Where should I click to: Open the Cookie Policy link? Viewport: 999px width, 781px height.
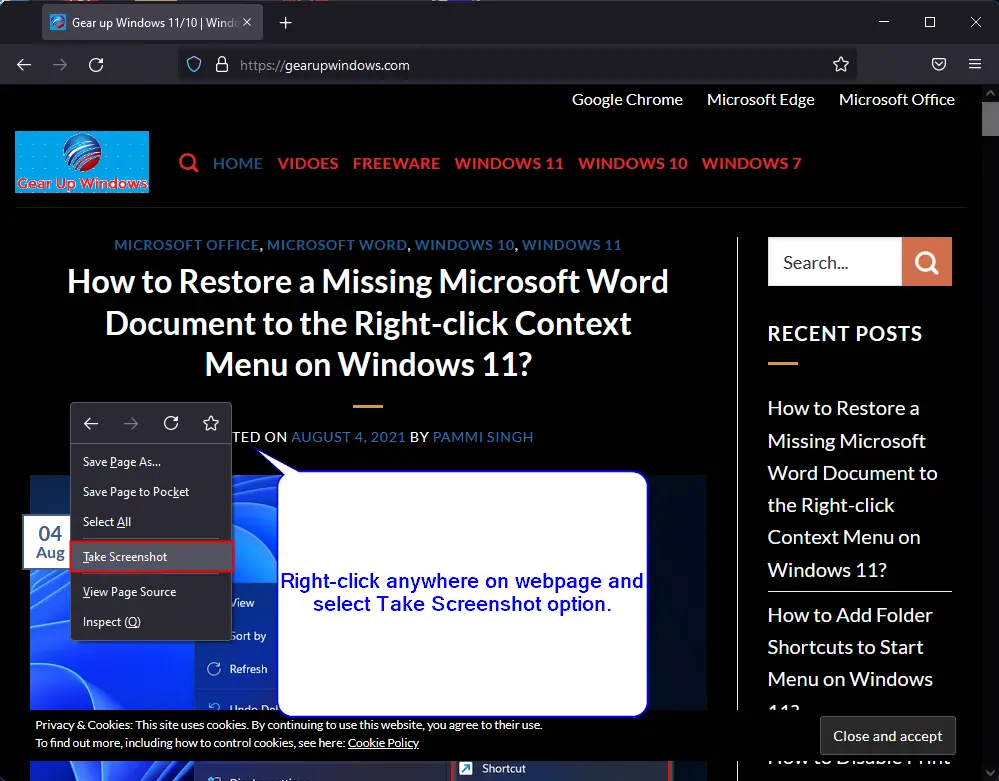383,743
